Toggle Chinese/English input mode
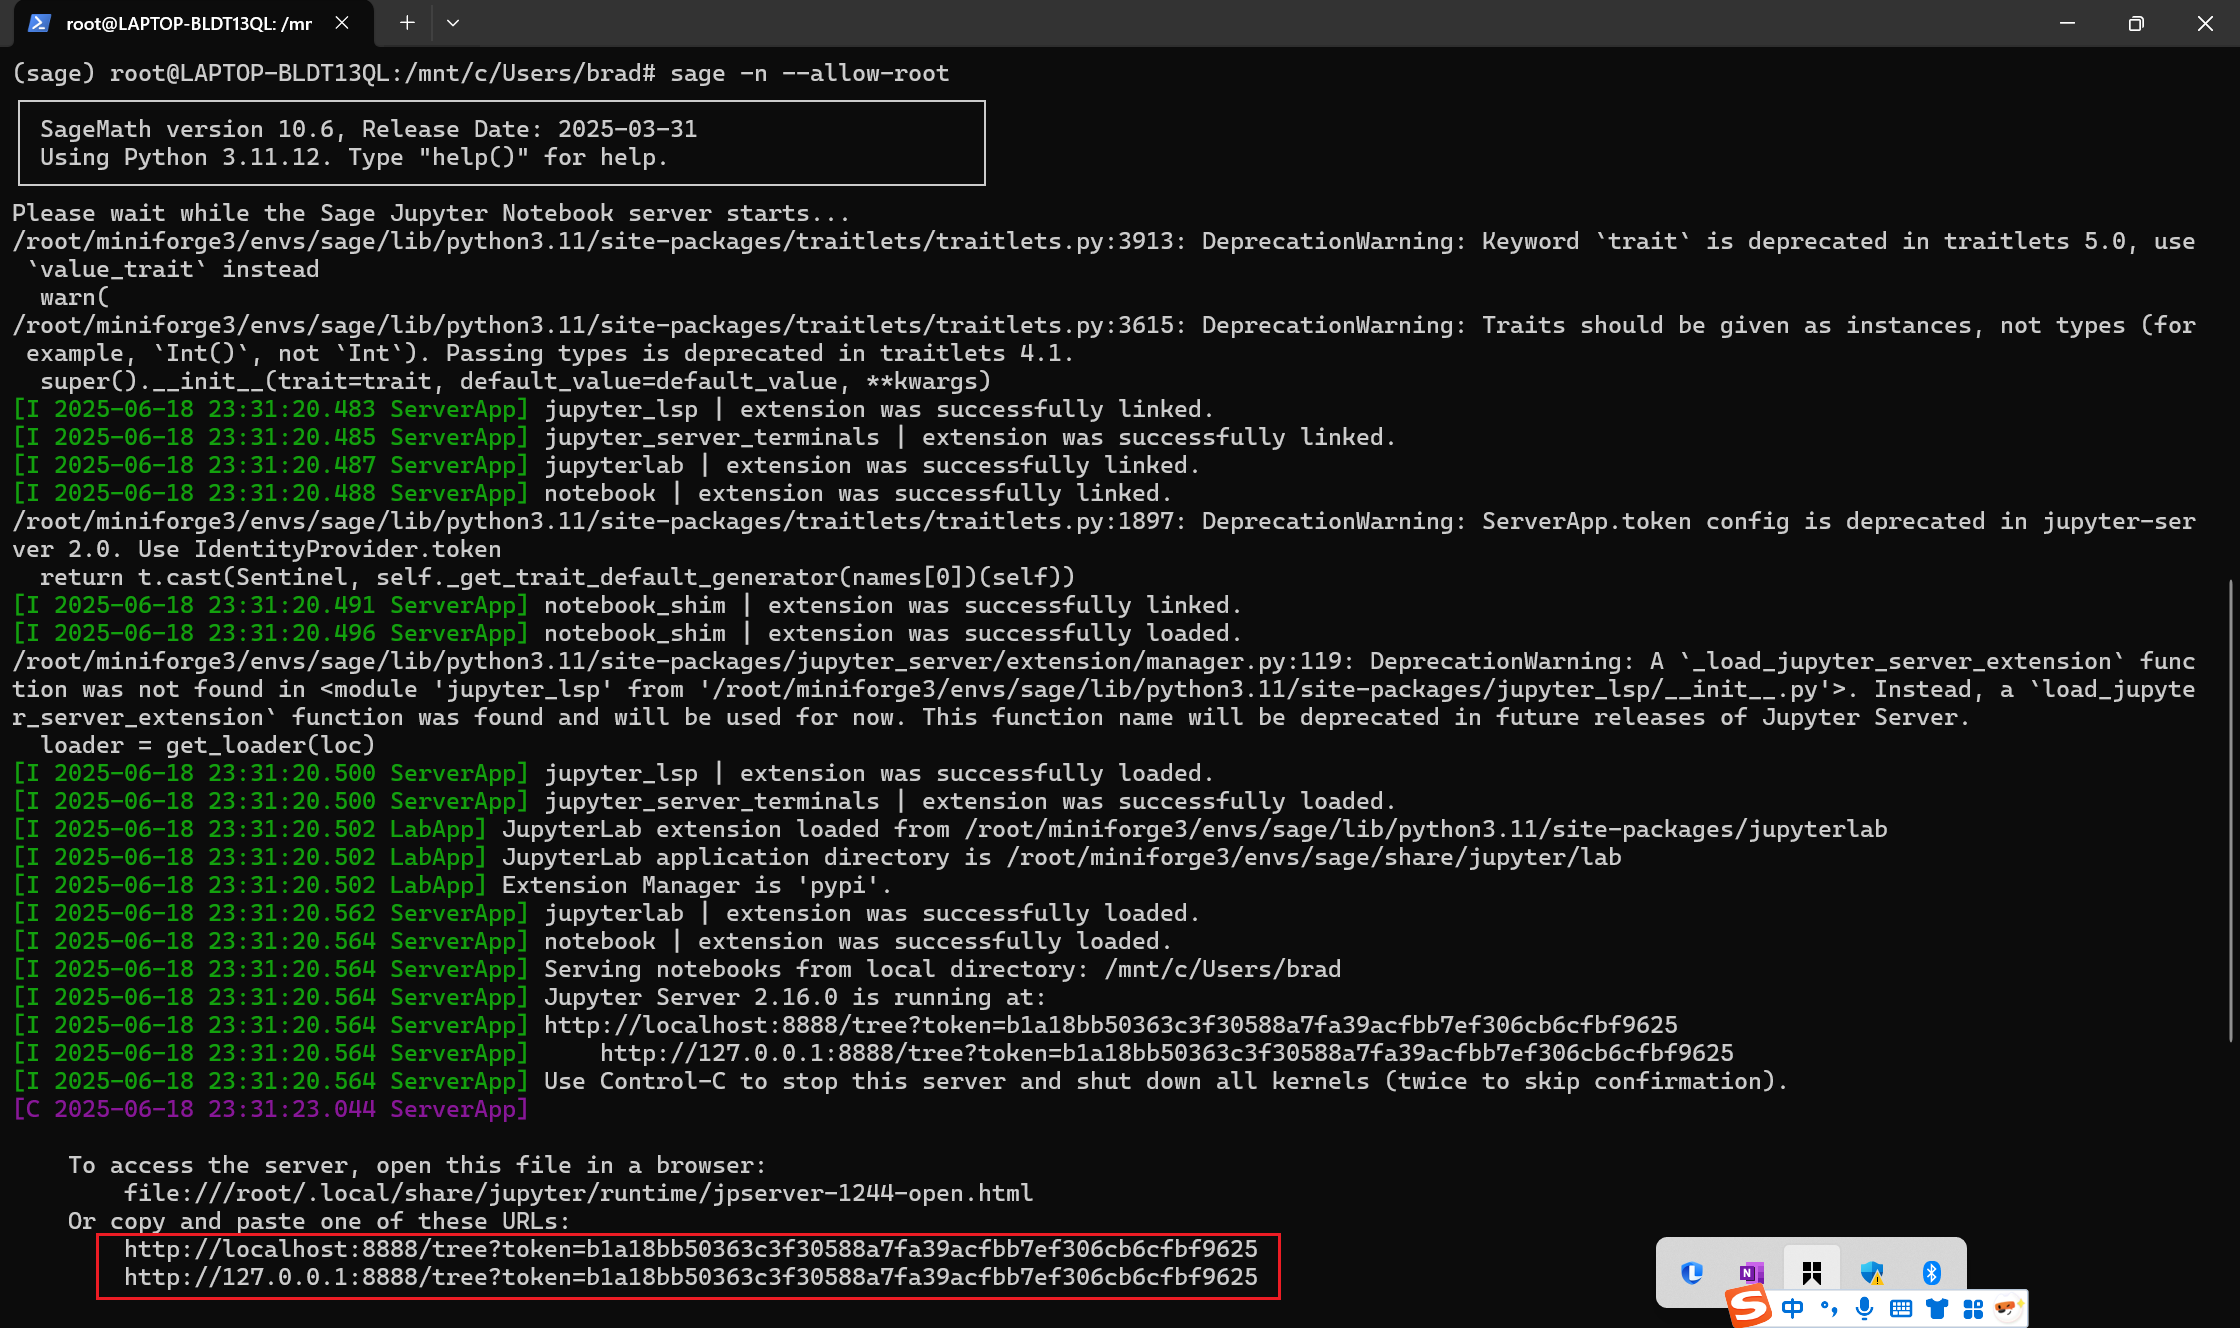The height and width of the screenshot is (1328, 2240). tap(1792, 1305)
